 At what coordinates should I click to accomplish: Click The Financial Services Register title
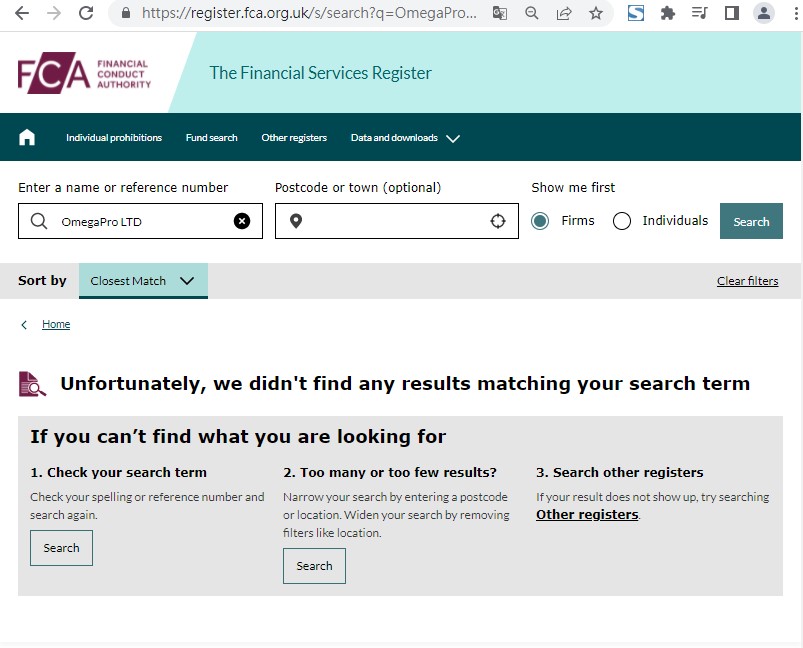pyautogui.click(x=321, y=73)
